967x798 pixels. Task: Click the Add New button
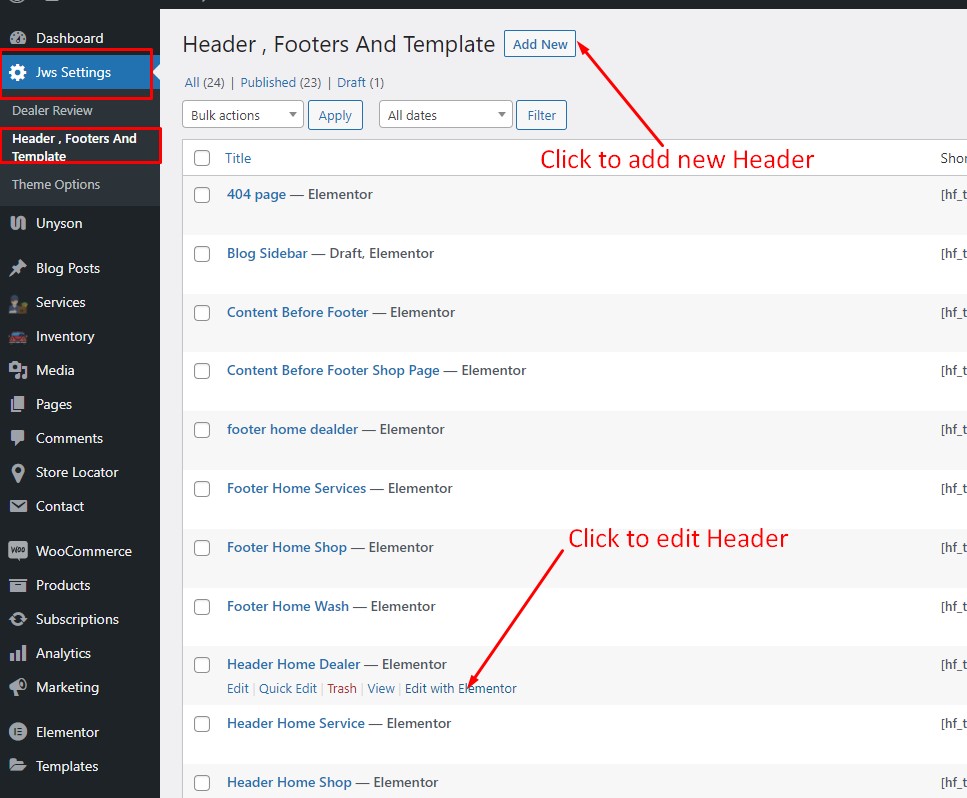540,44
